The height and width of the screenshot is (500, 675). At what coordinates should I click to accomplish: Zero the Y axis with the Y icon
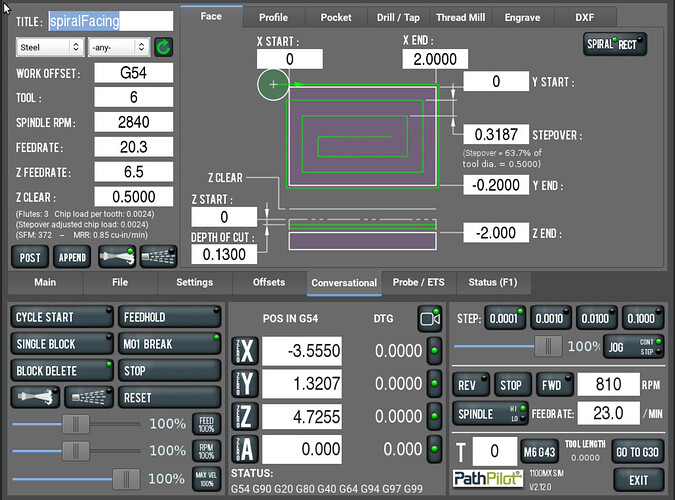point(245,383)
